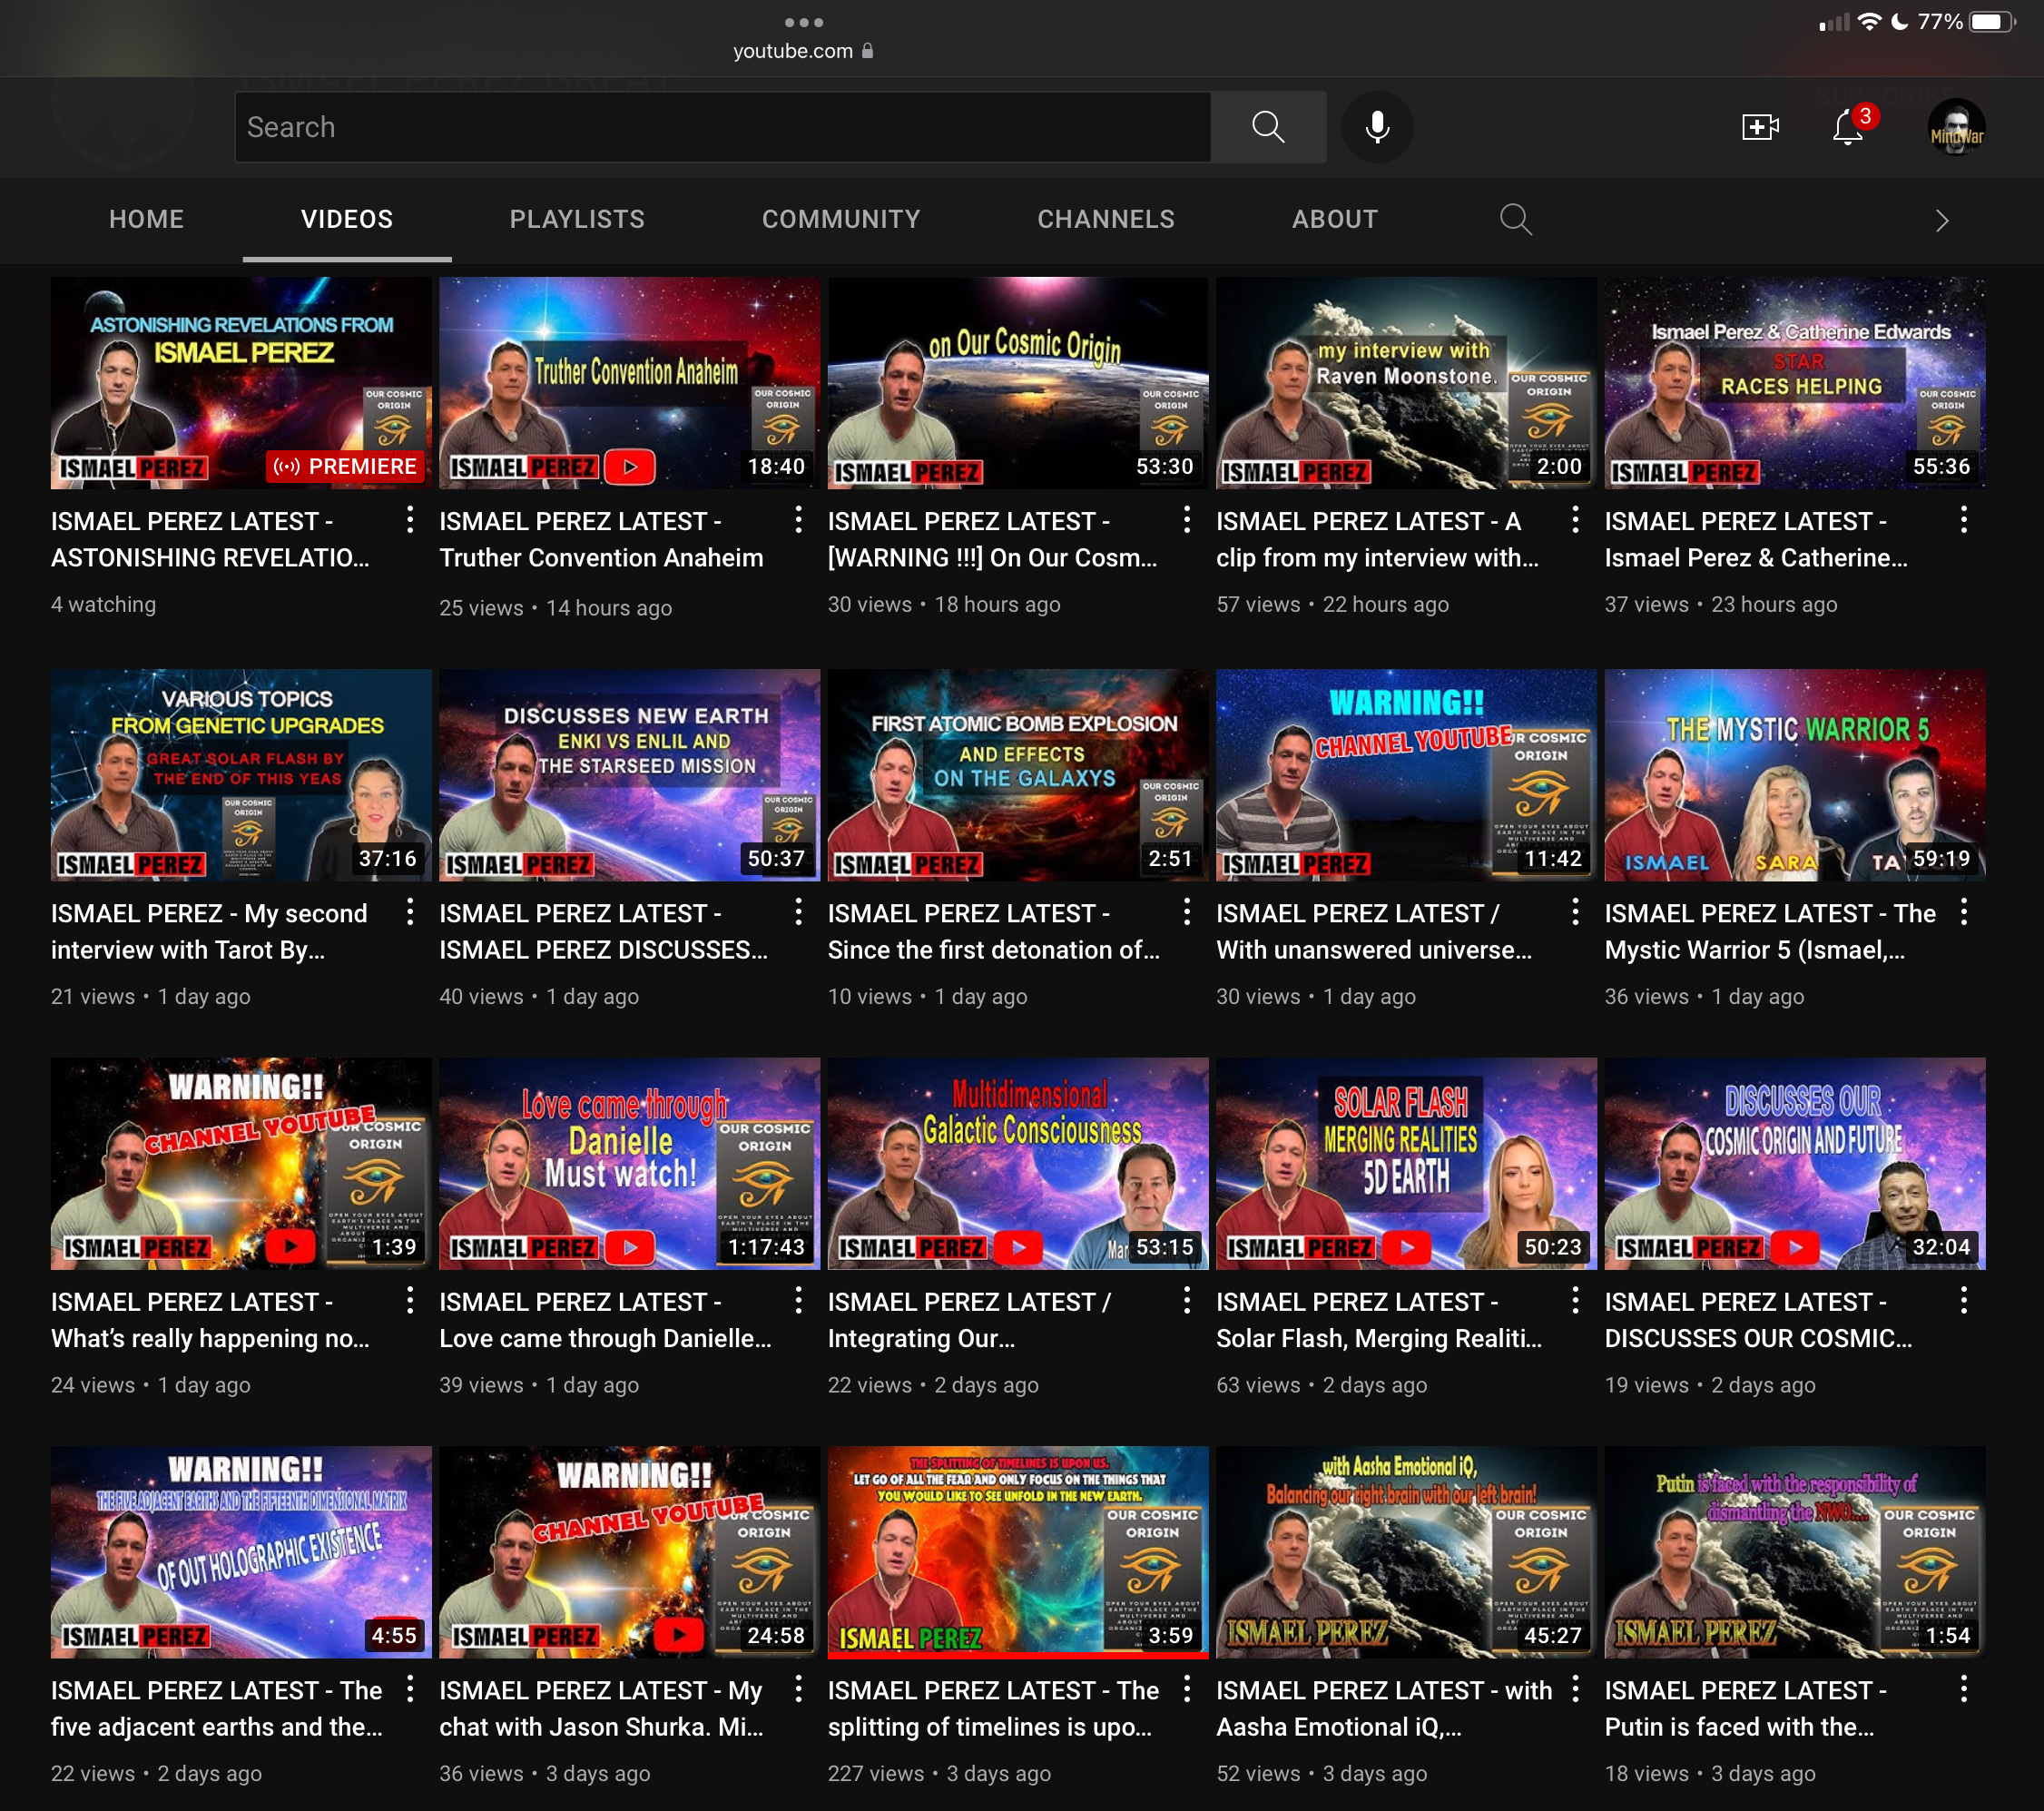Open three-dot menu for Mystic Warrior 5
The image size is (2044, 1811).
(1963, 912)
